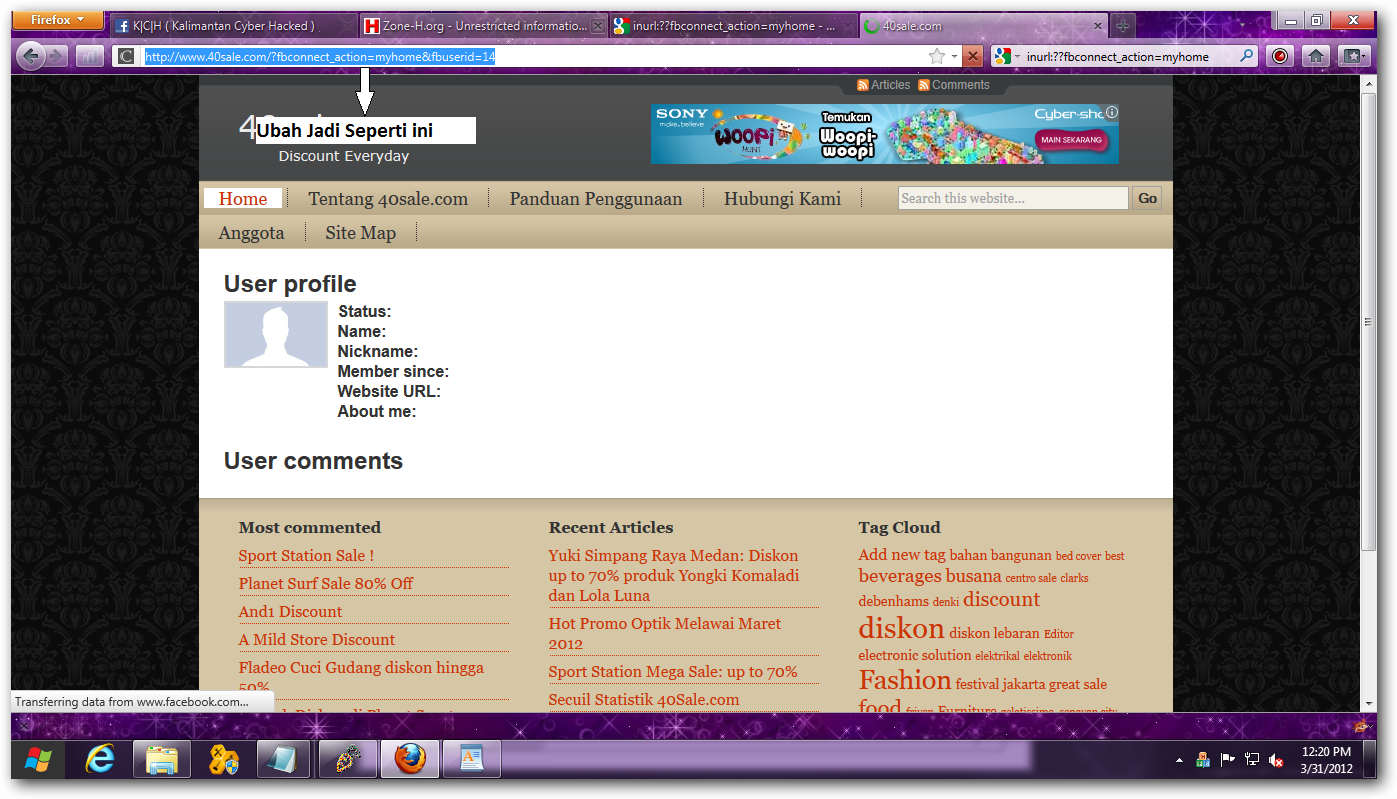Open Planet Surf Sale 80% Off link
Screen dimensions: 1397x799
coord(326,583)
